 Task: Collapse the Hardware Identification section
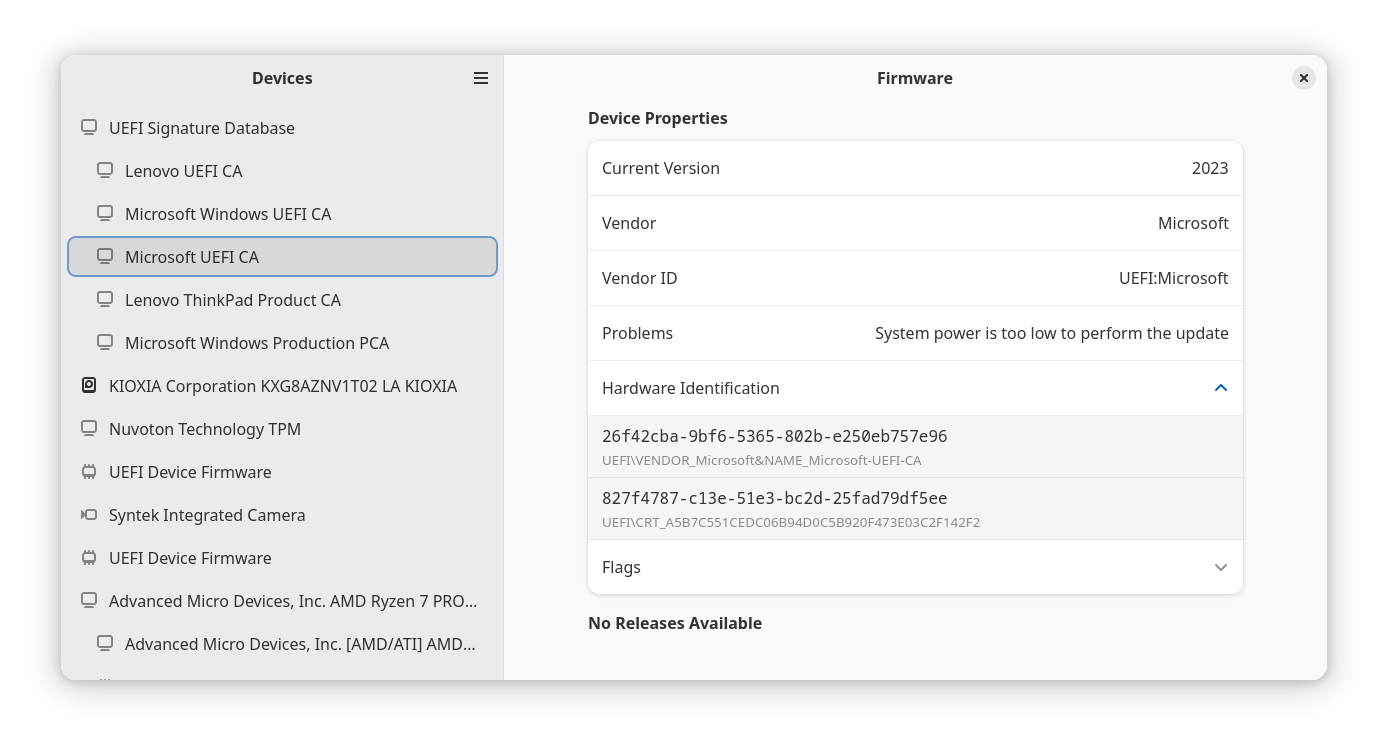point(1220,388)
